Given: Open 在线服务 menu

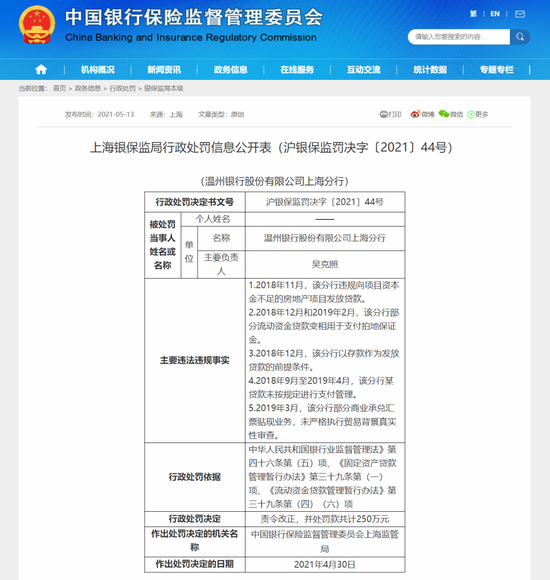Looking at the screenshot, I should point(297,70).
